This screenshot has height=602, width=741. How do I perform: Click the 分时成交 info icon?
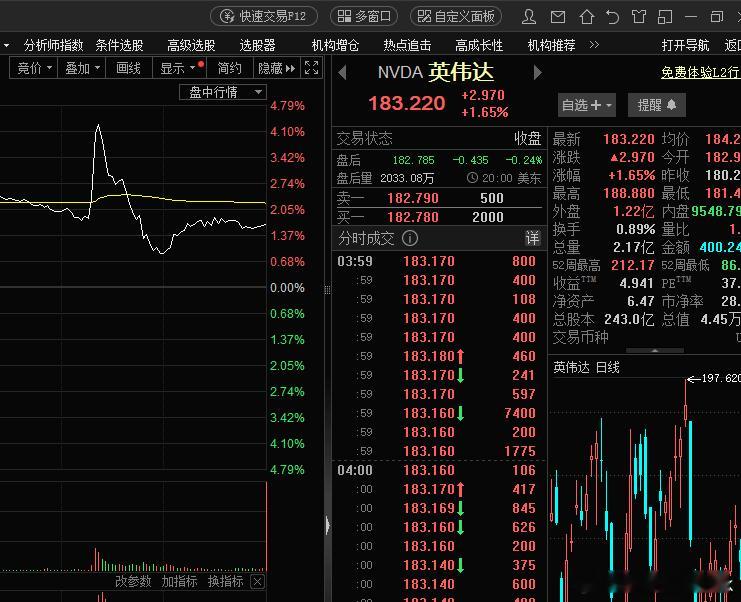[410, 238]
